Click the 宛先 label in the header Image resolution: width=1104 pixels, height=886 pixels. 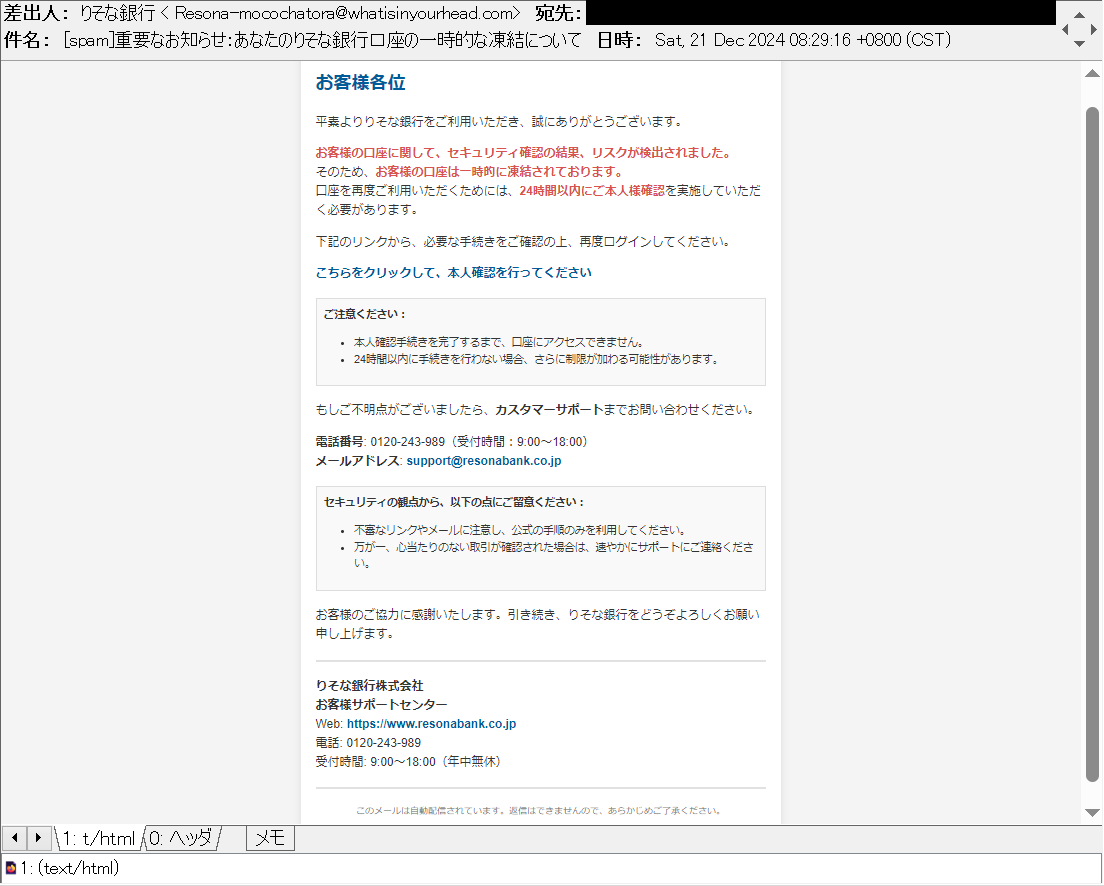[x=559, y=13]
